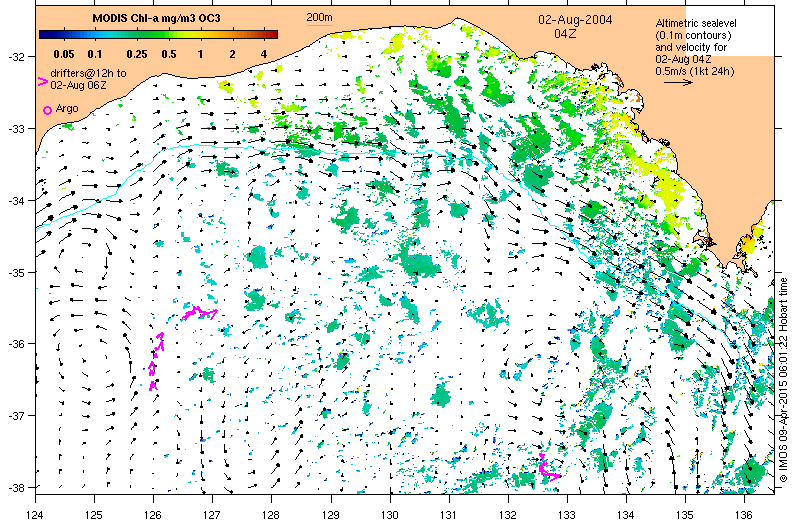Click the latitude label '-38'
Viewport: 800px width, 520px height.
pos(15,487)
